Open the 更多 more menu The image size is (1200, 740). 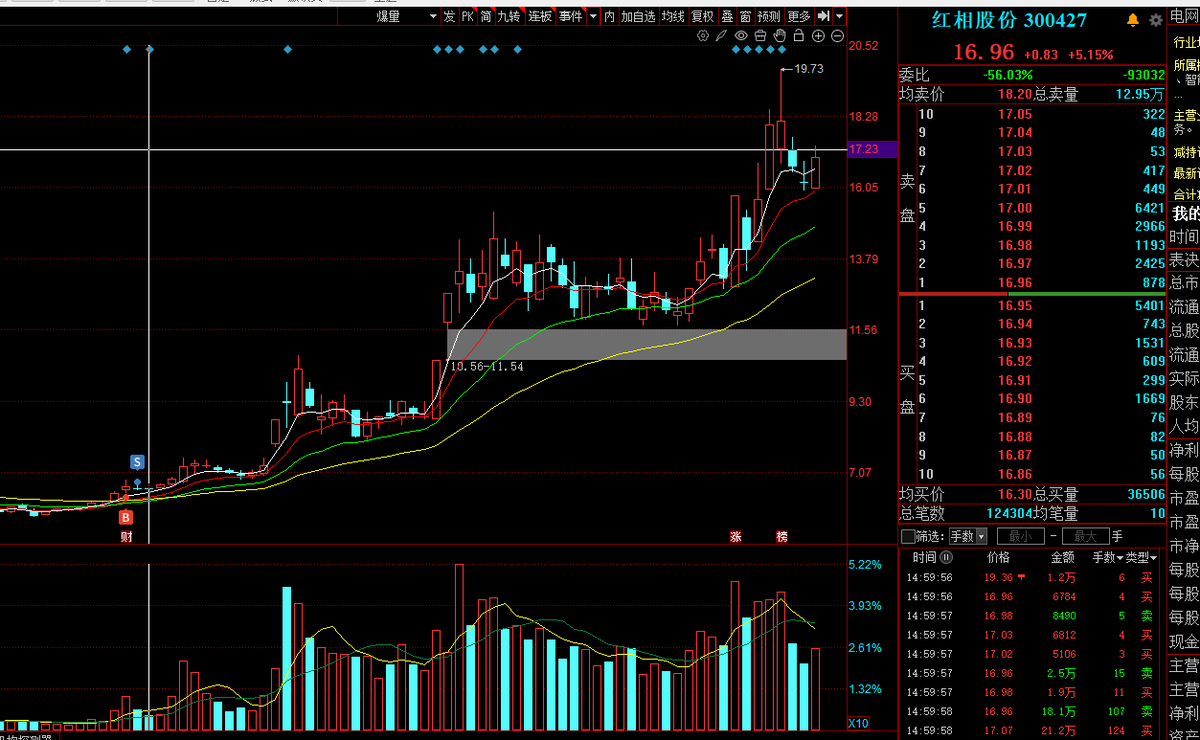[799, 16]
